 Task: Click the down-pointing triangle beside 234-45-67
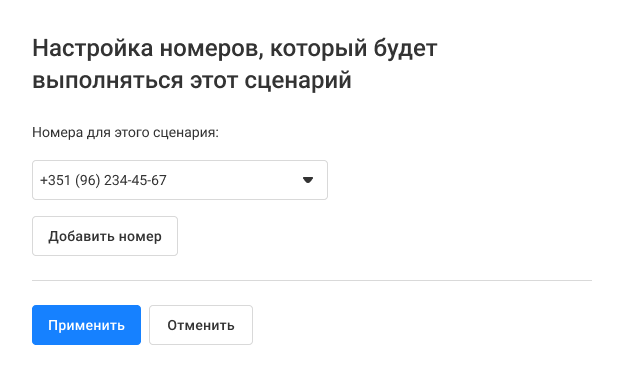[308, 180]
